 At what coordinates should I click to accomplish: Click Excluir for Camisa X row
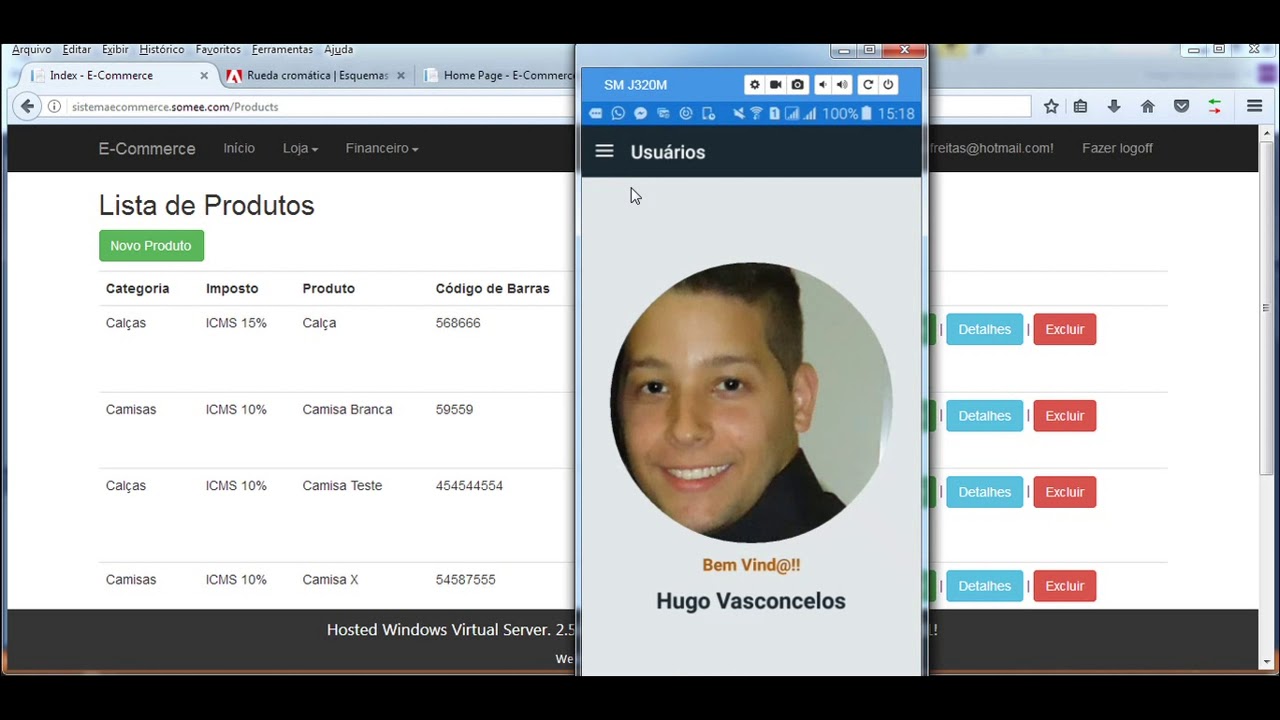[1064, 586]
